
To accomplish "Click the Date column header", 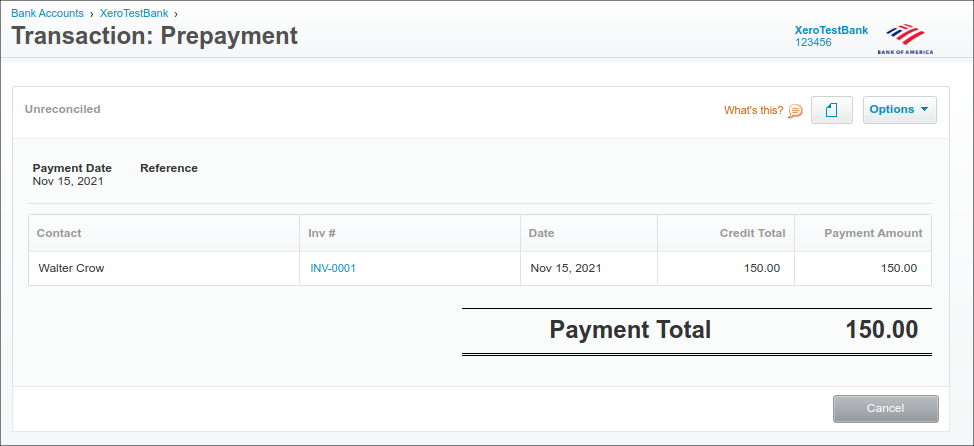I will point(541,233).
